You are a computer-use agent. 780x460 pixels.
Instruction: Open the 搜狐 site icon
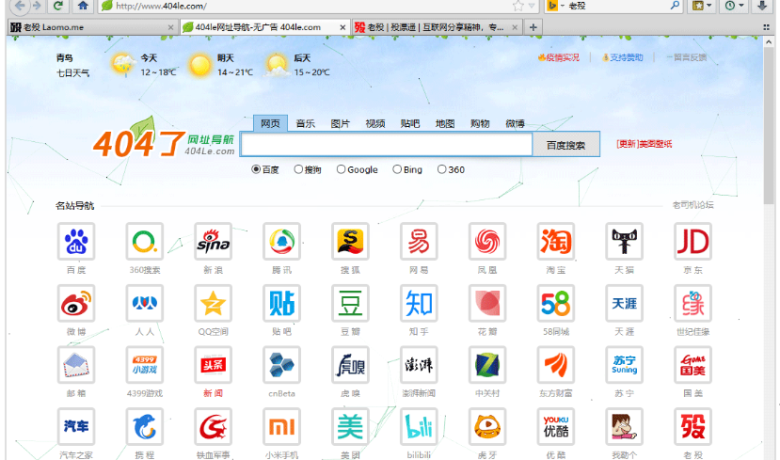[x=350, y=241]
